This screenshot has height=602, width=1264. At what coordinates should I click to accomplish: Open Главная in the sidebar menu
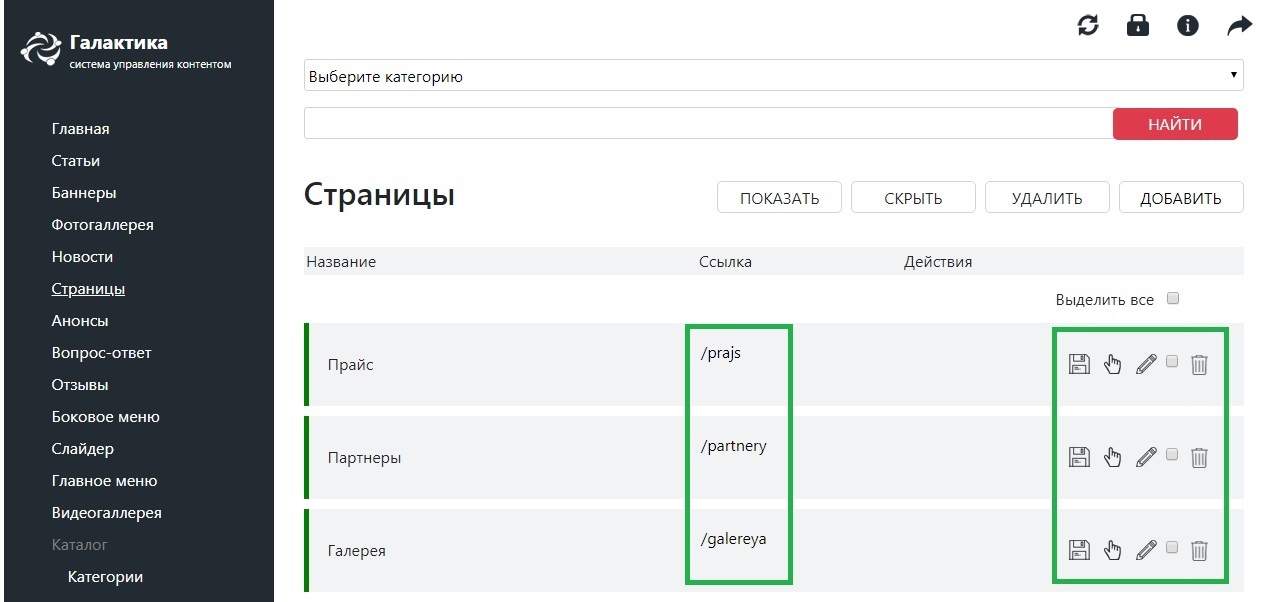(x=81, y=129)
